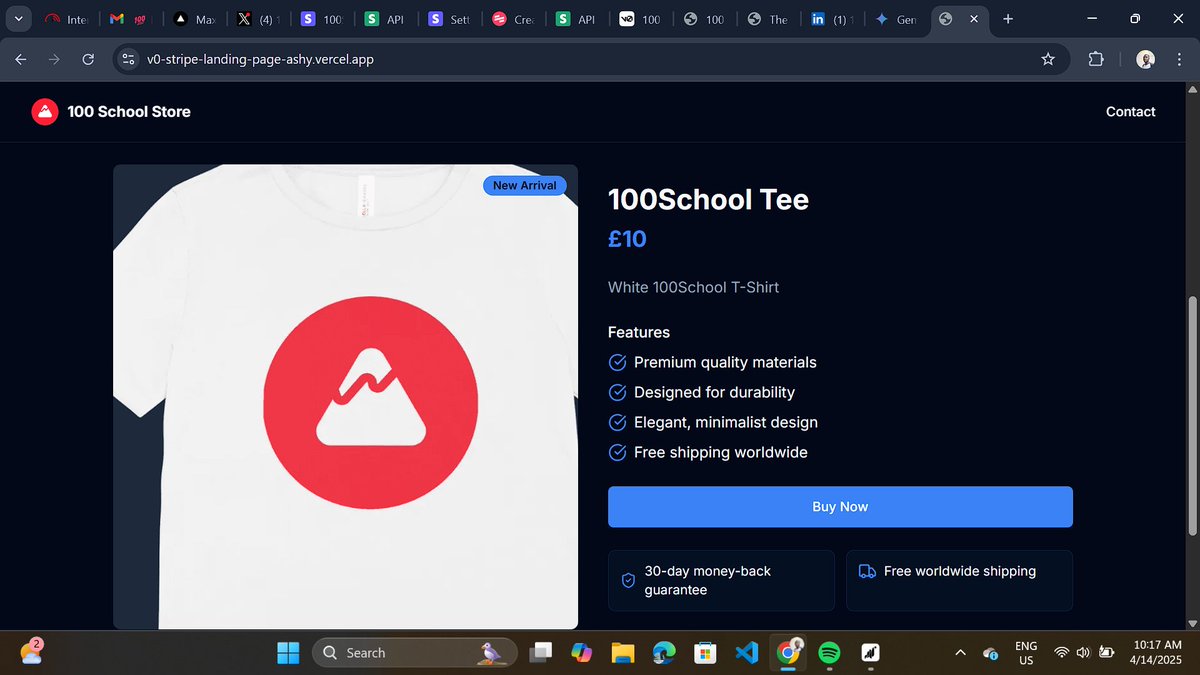Click the check icon next to Free shipping worldwide
The image size is (1200, 675).
pos(618,452)
